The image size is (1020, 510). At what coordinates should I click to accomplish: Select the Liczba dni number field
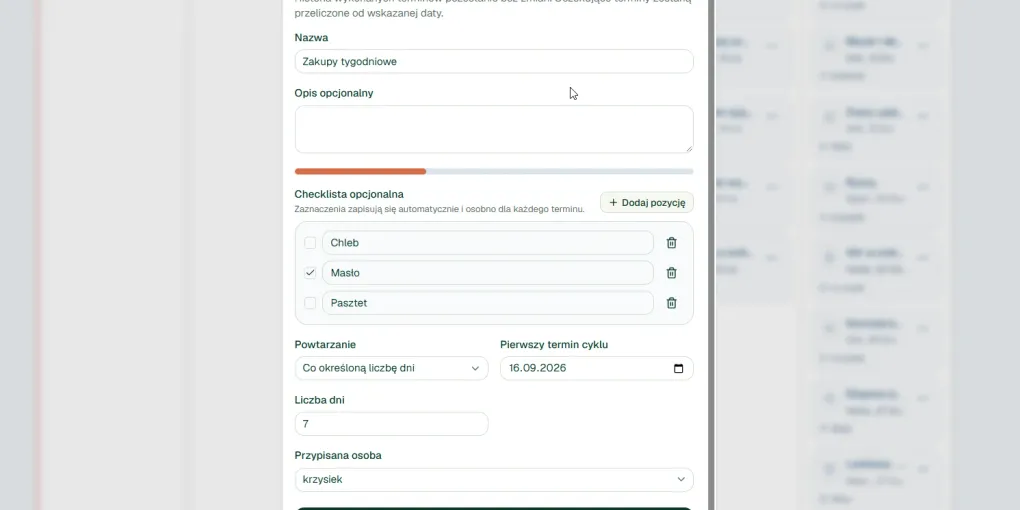[x=391, y=423]
